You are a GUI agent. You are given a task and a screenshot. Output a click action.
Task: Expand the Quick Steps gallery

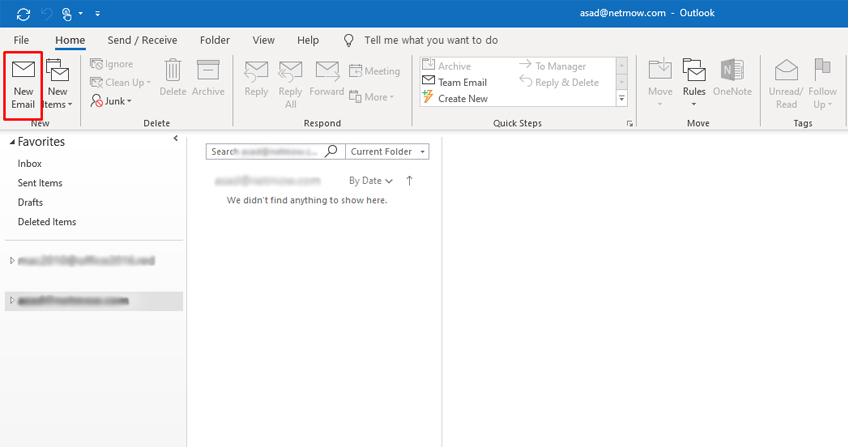coord(621,99)
